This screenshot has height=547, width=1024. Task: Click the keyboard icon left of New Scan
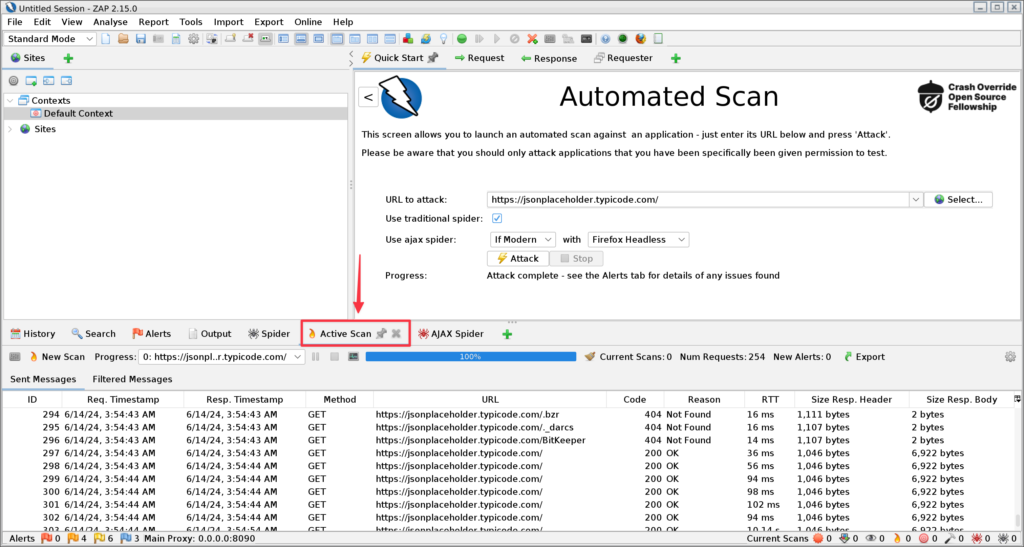(x=14, y=356)
